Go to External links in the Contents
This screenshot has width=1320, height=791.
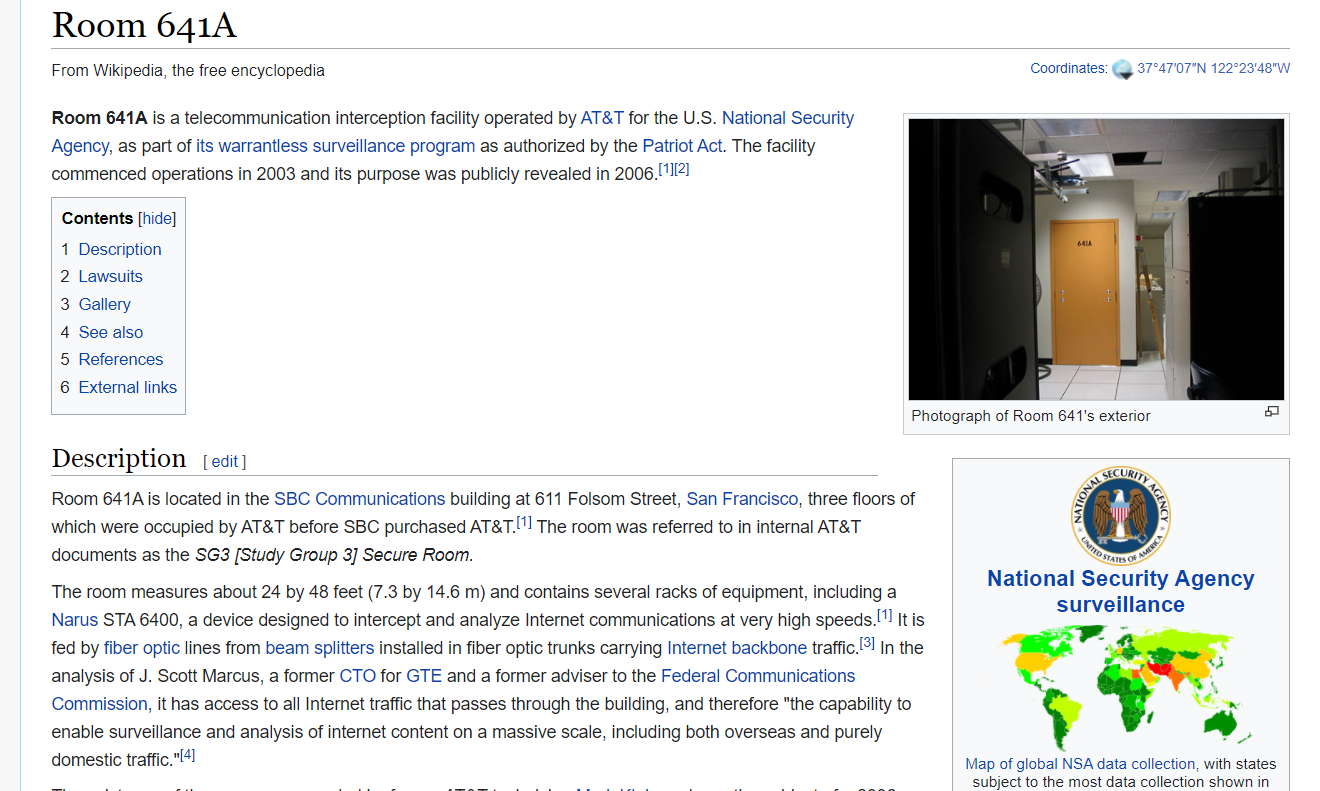coord(128,387)
